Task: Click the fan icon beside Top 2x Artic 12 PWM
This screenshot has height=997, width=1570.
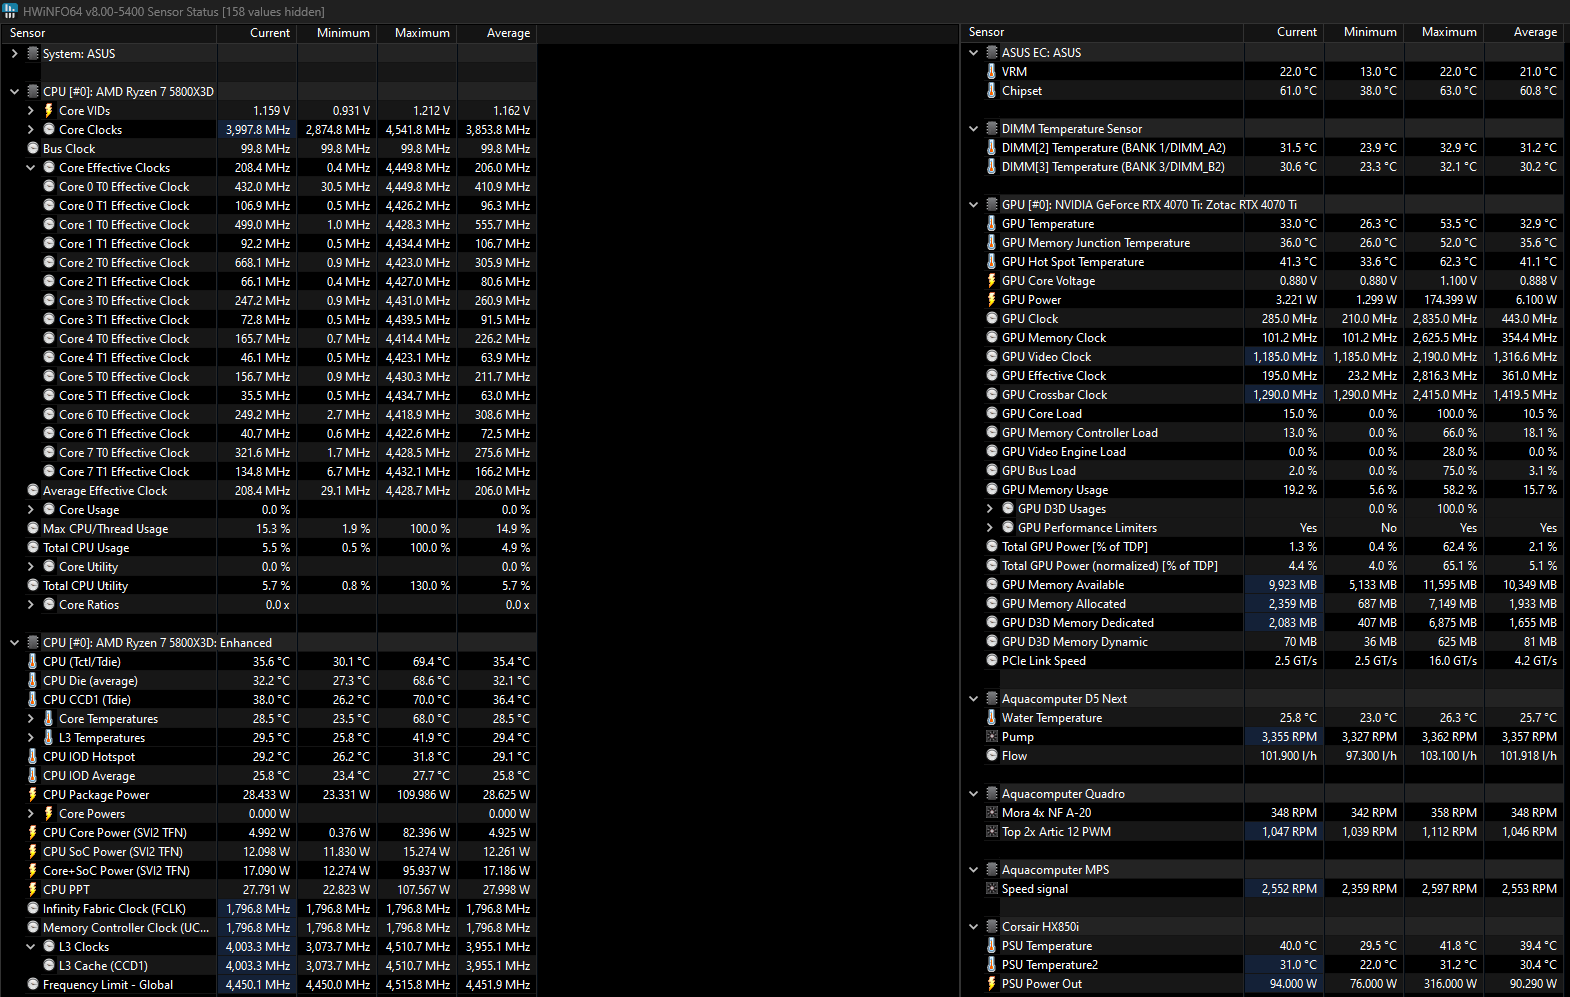Action: (991, 831)
